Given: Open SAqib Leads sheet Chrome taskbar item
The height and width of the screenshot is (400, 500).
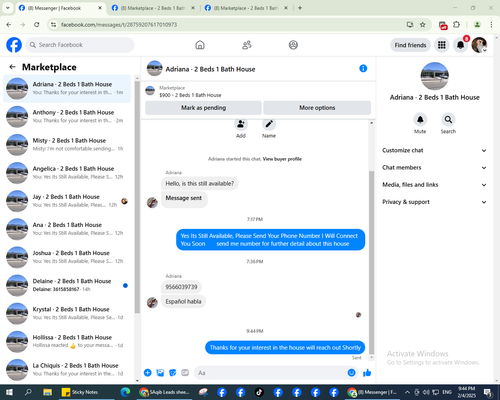Looking at the screenshot, I should coord(165,392).
